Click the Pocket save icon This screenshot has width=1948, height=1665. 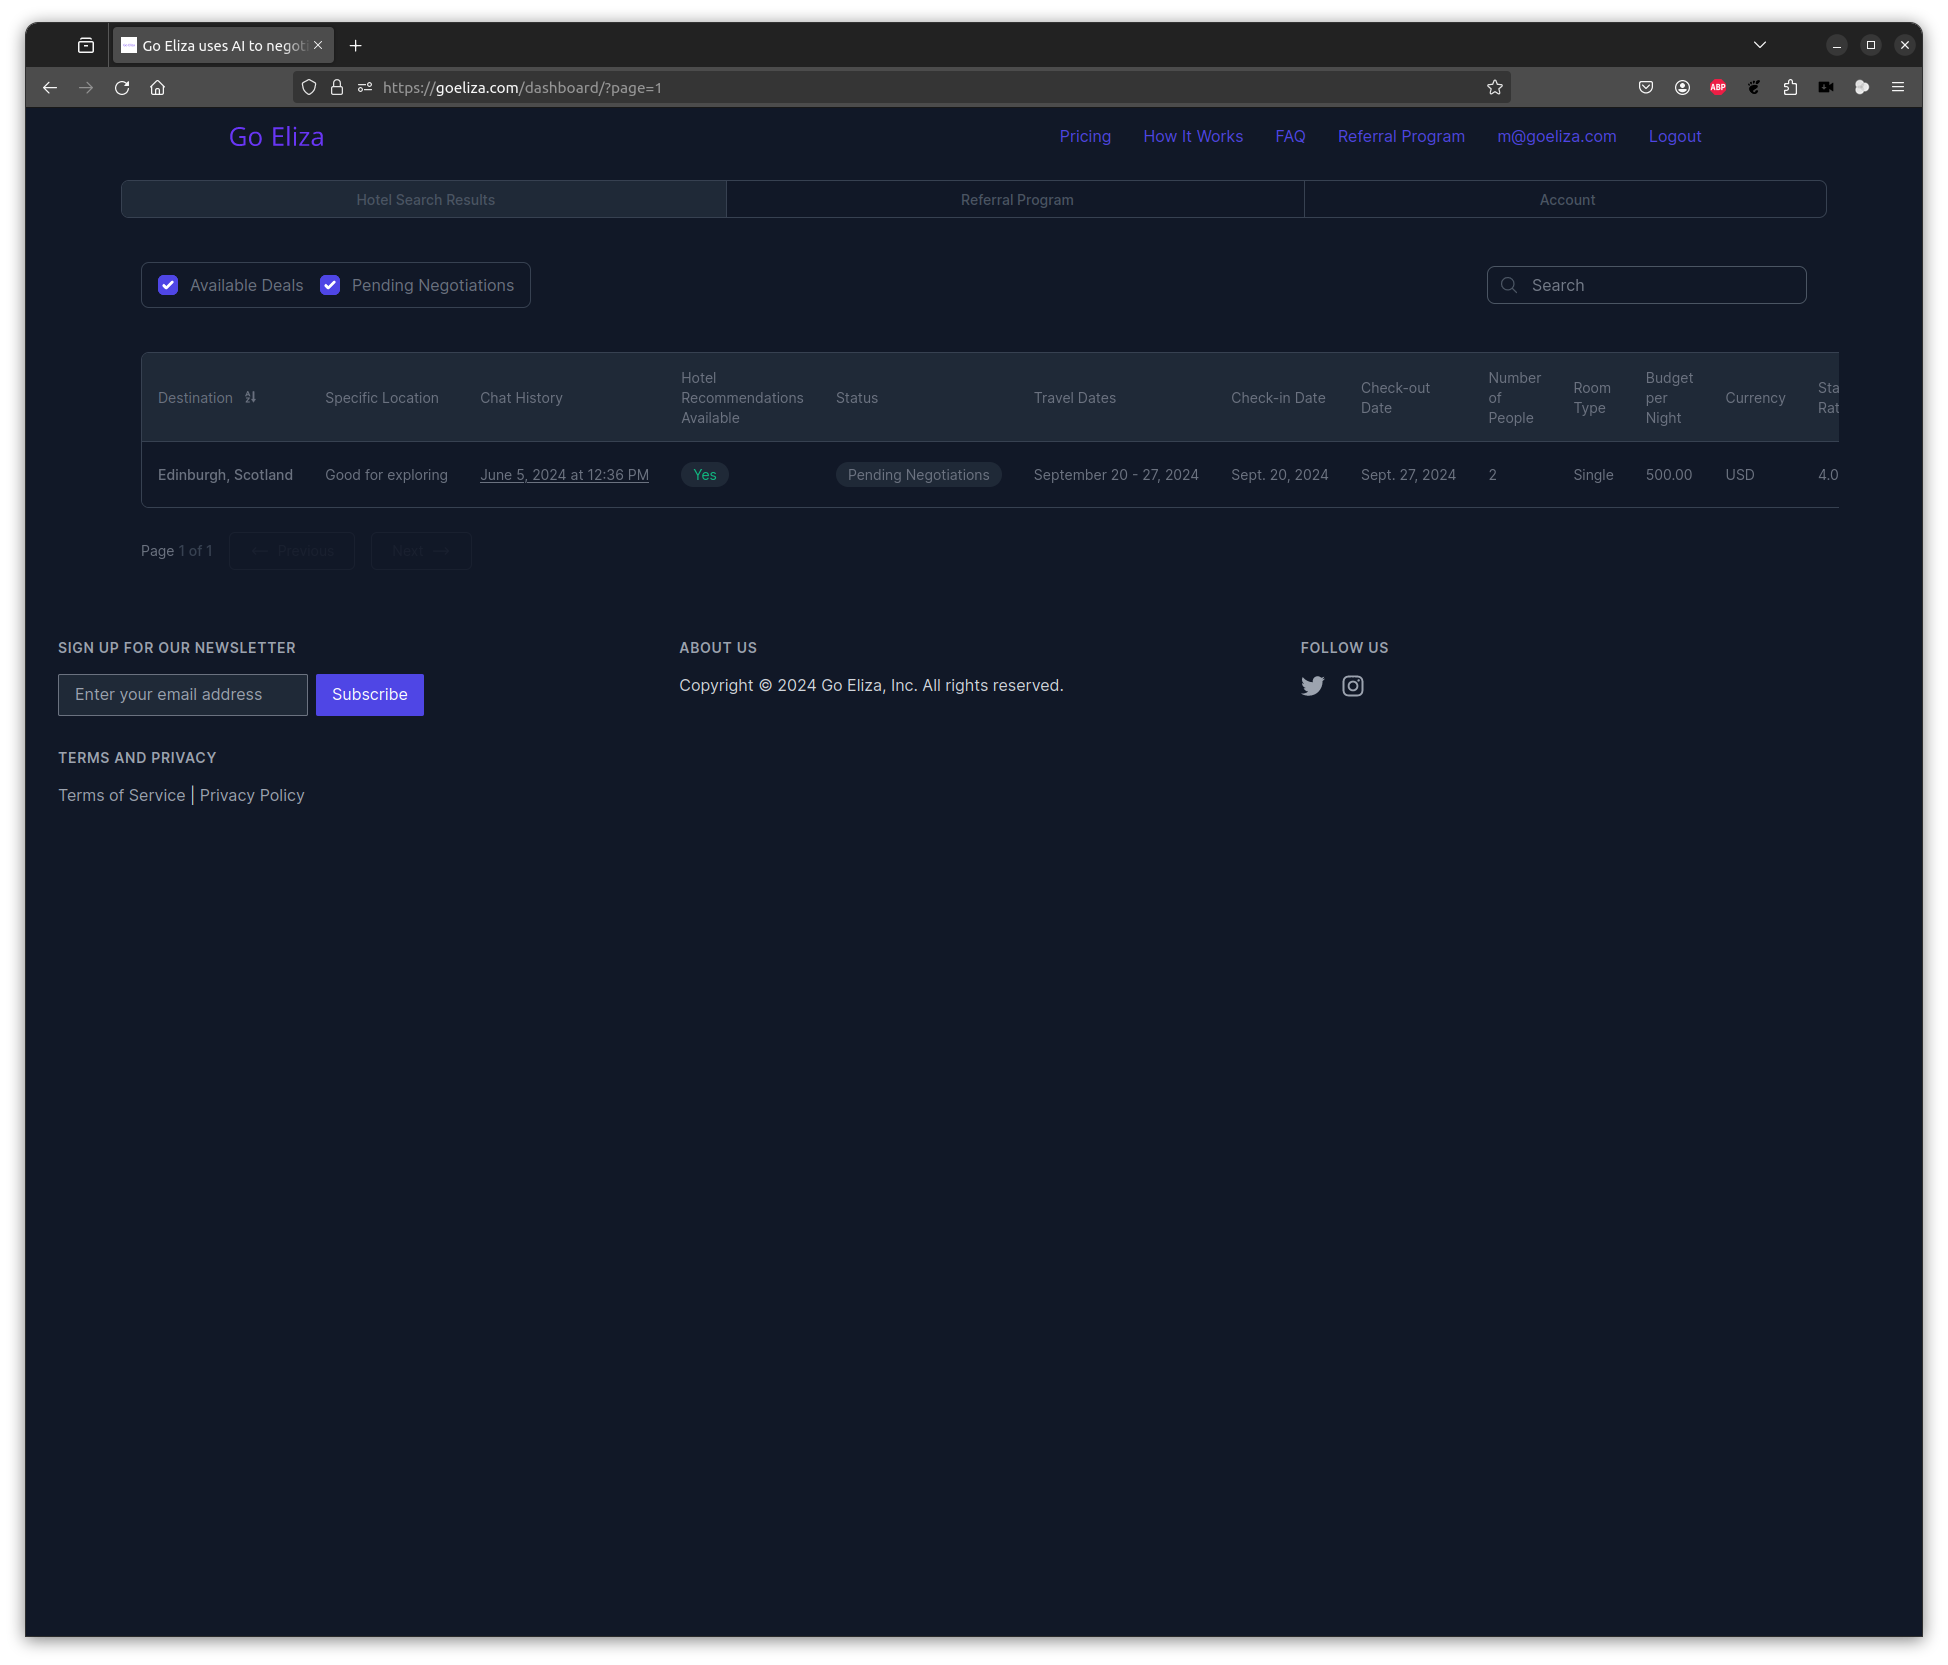click(1646, 87)
